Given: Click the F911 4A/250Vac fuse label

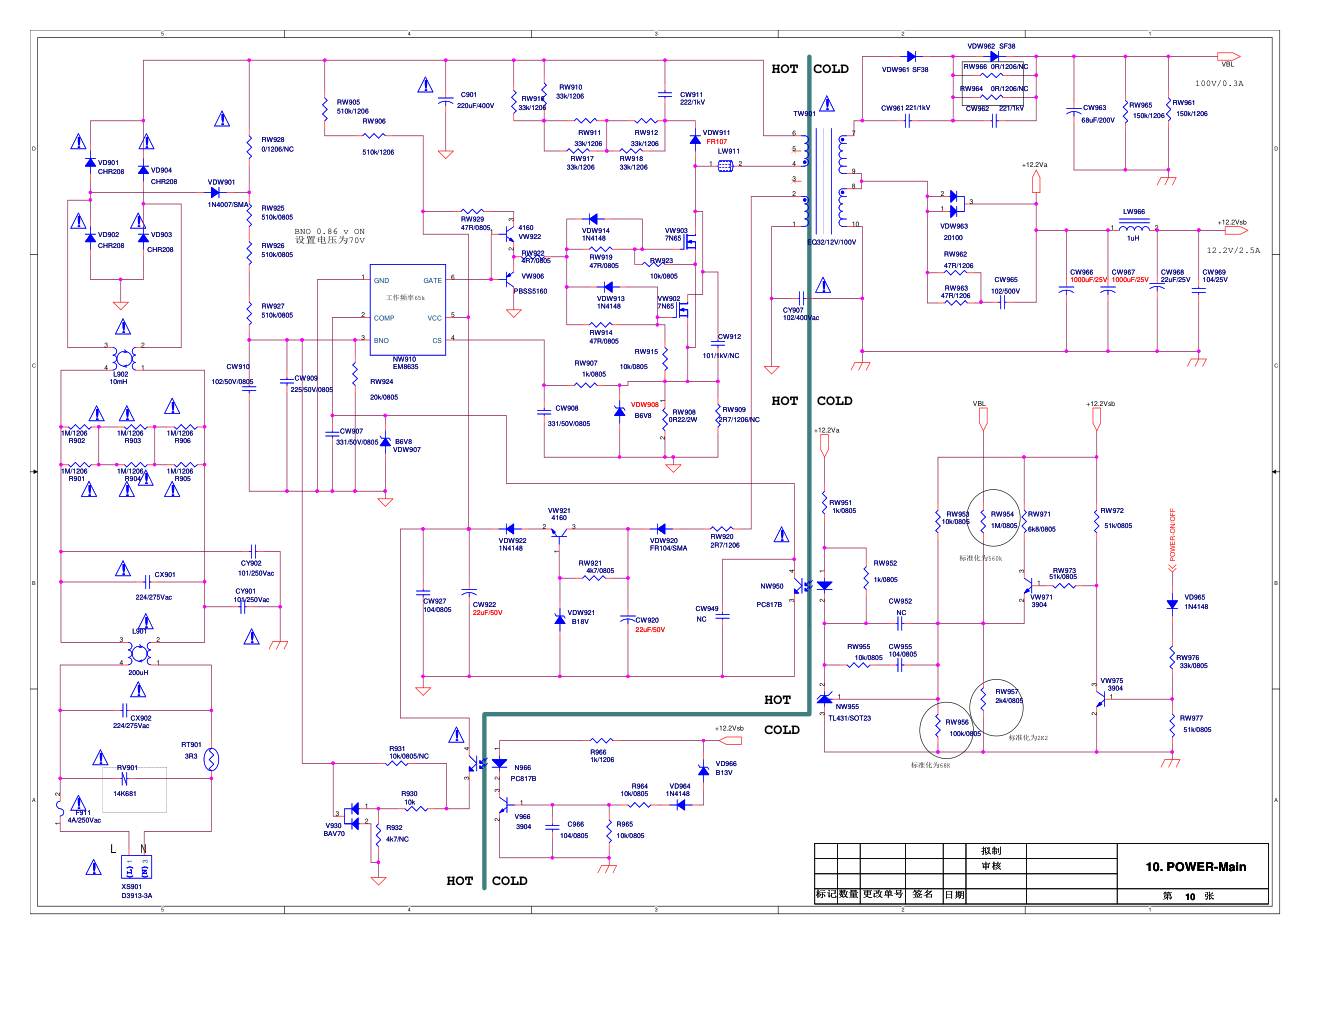Looking at the screenshot, I should click(x=84, y=816).
